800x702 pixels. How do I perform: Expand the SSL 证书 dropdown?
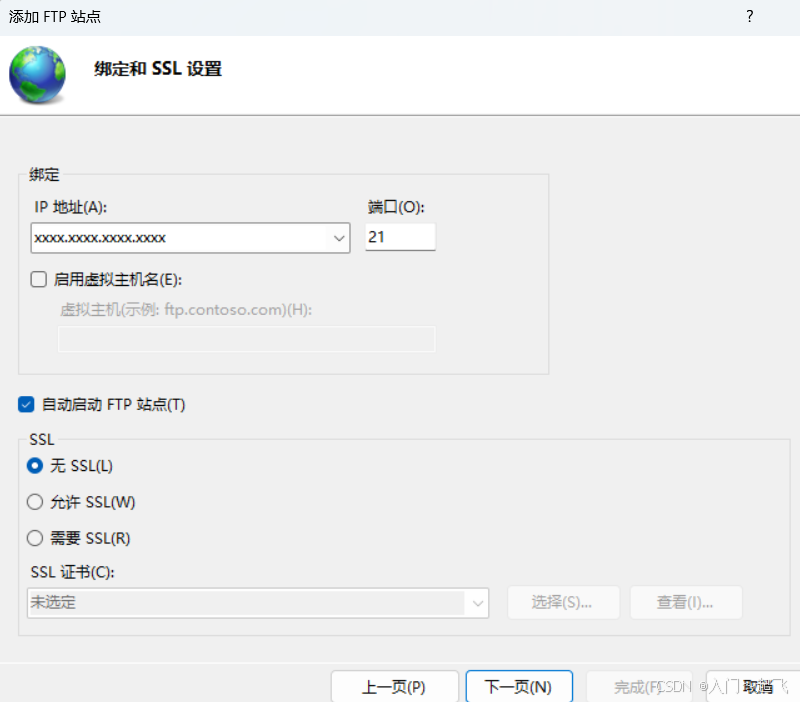478,603
